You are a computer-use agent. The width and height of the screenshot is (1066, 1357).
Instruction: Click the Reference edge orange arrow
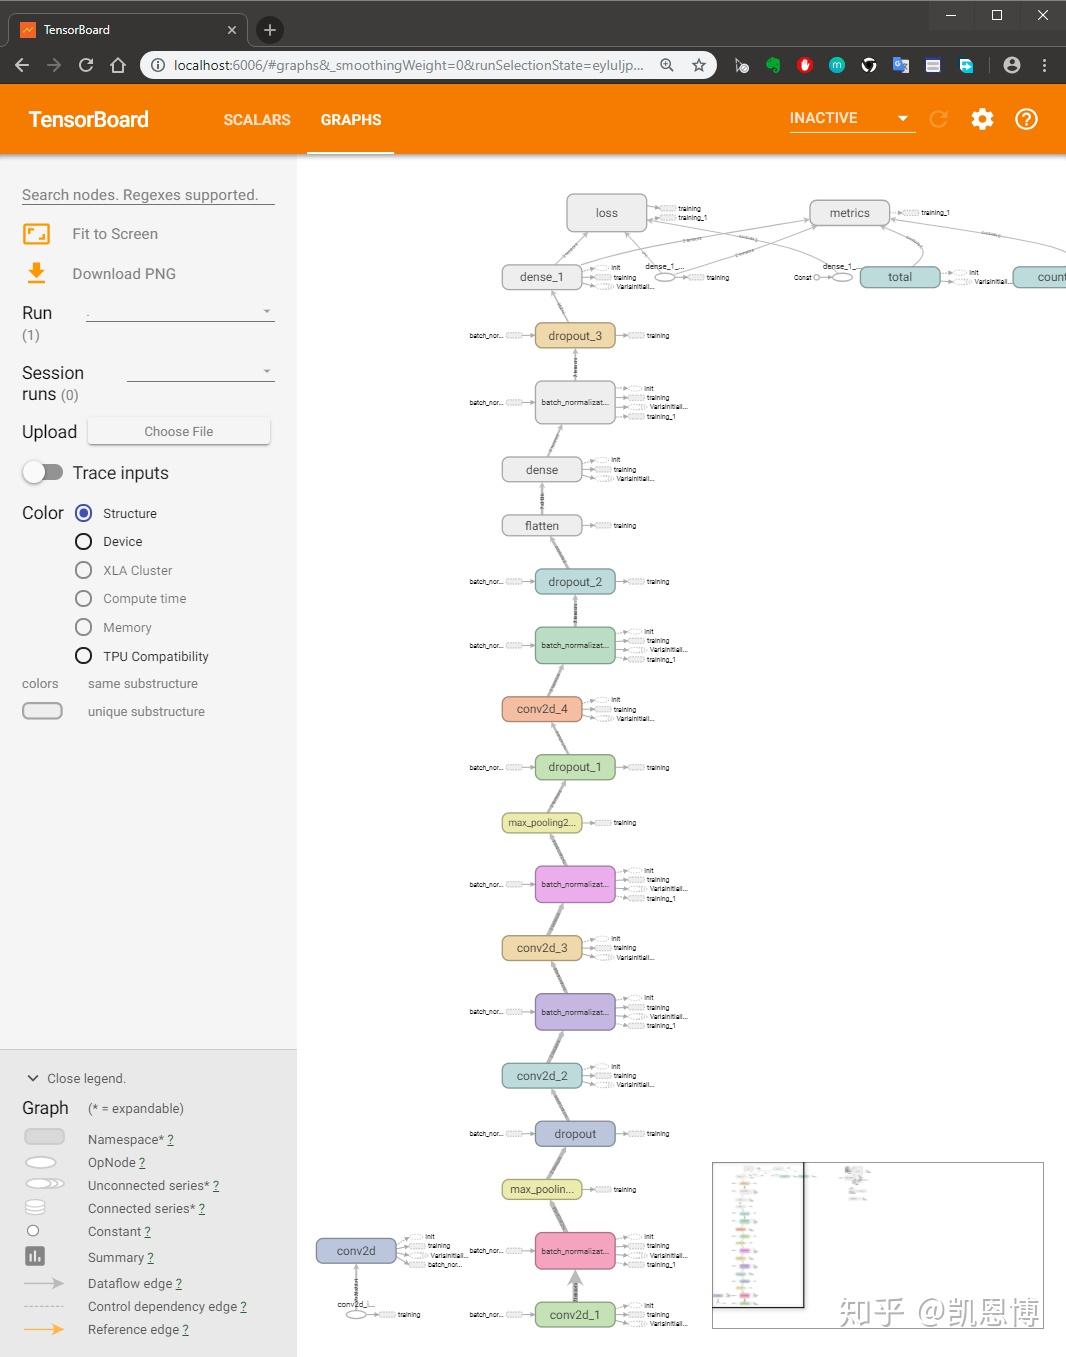coord(44,1329)
